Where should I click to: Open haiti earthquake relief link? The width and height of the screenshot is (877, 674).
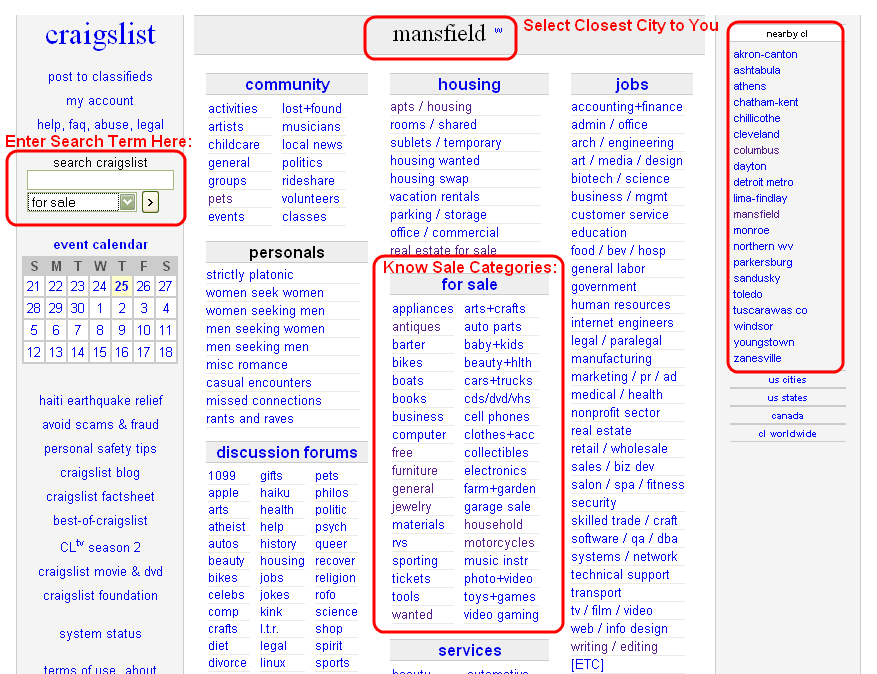[101, 400]
